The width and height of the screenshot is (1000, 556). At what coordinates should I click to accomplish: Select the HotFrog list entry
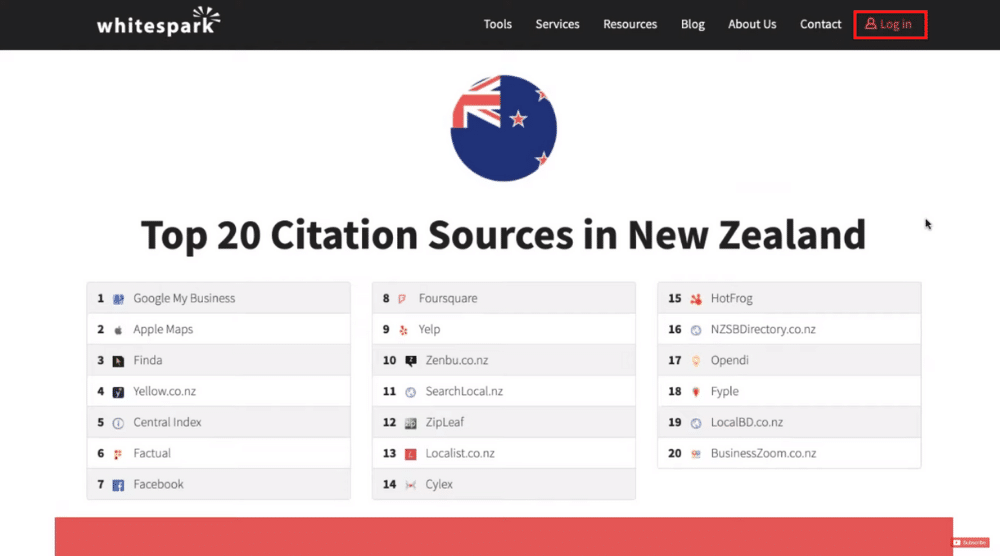pyautogui.click(x=789, y=298)
